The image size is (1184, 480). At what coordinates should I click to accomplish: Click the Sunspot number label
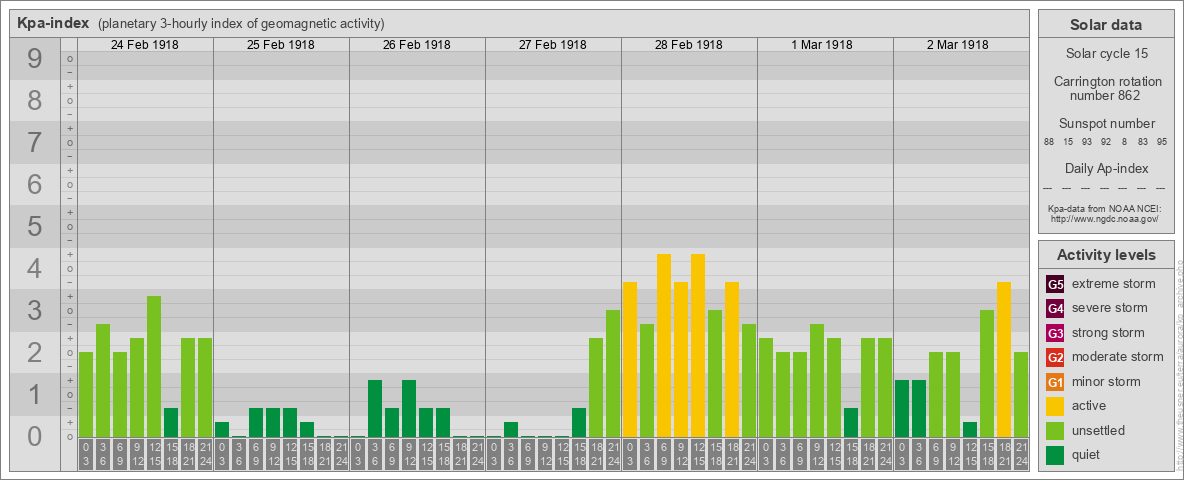click(x=1106, y=124)
